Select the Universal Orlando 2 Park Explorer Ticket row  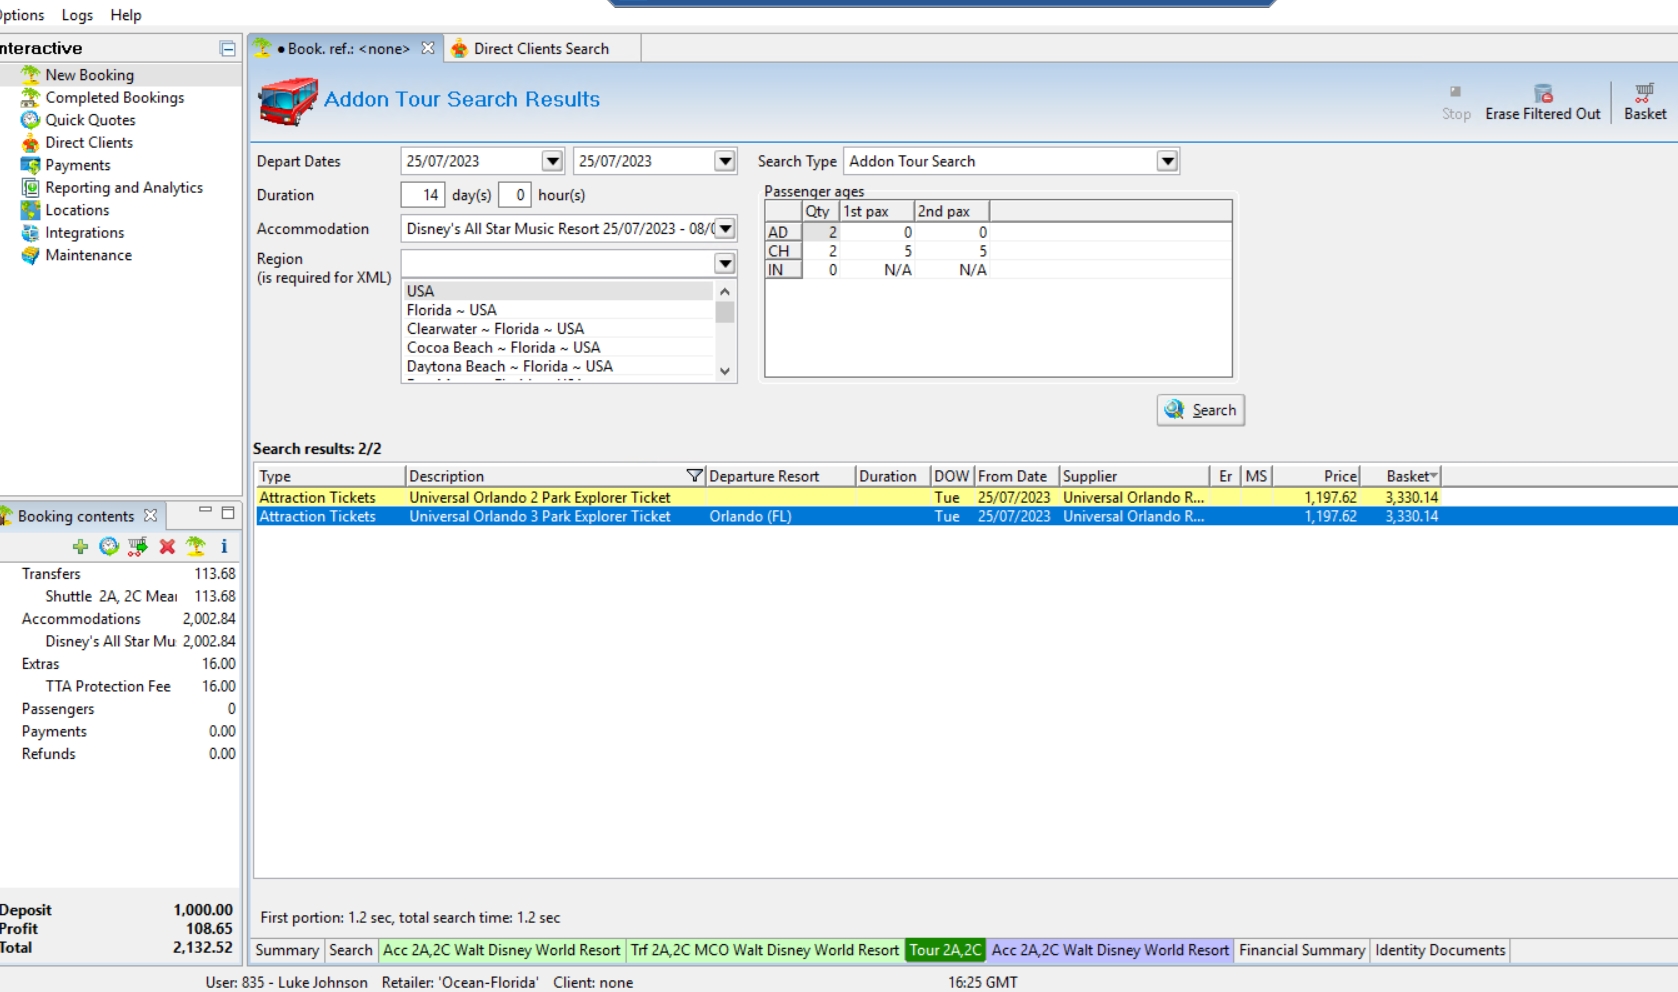(965, 497)
